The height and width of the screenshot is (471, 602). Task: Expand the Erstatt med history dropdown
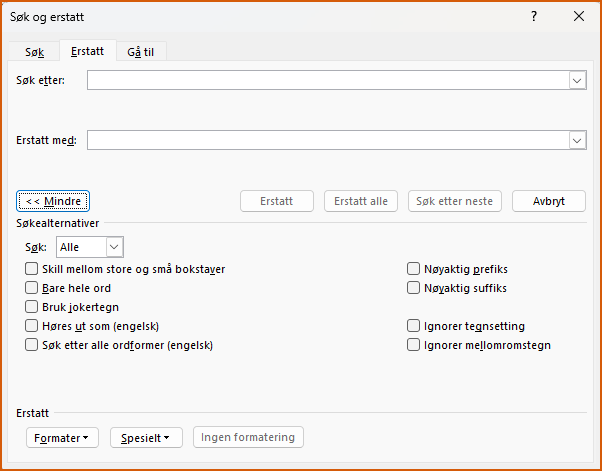[x=577, y=141]
